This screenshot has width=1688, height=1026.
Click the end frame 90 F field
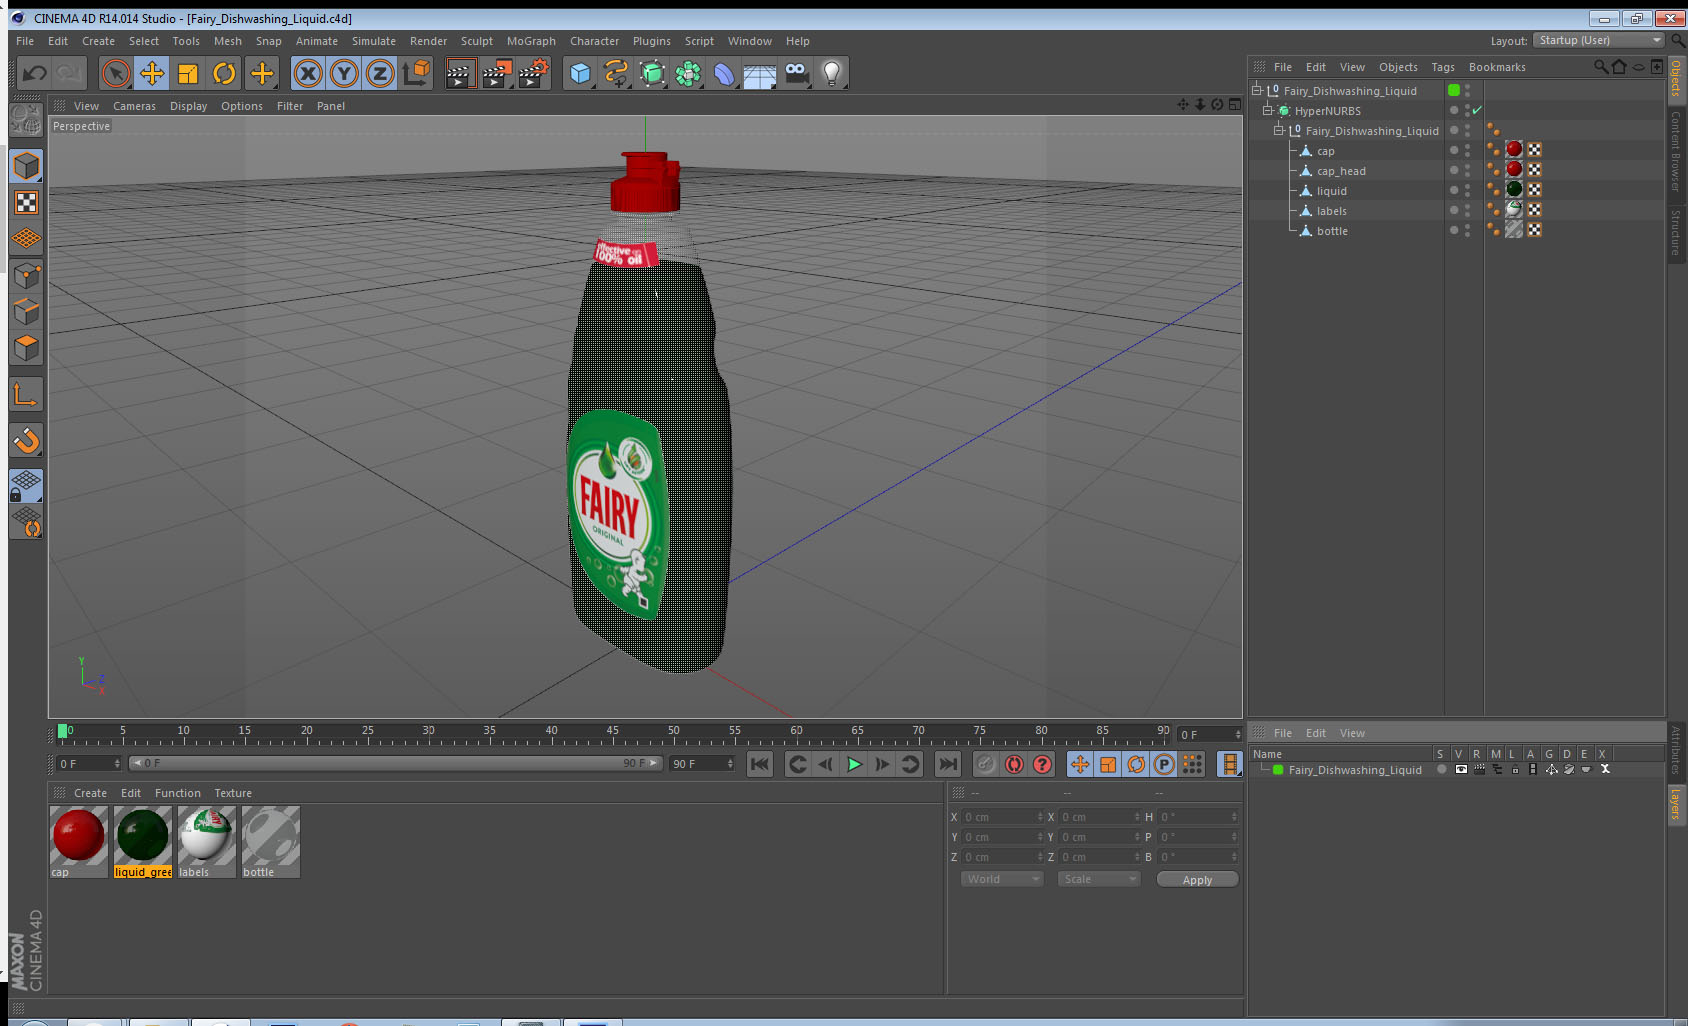703,764
